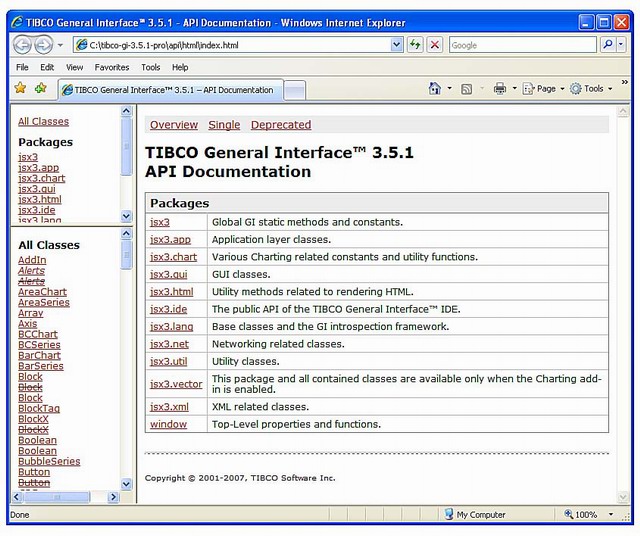The width and height of the screenshot is (640, 536).
Task: Open the BubbleSeries class link
Action: [49, 462]
